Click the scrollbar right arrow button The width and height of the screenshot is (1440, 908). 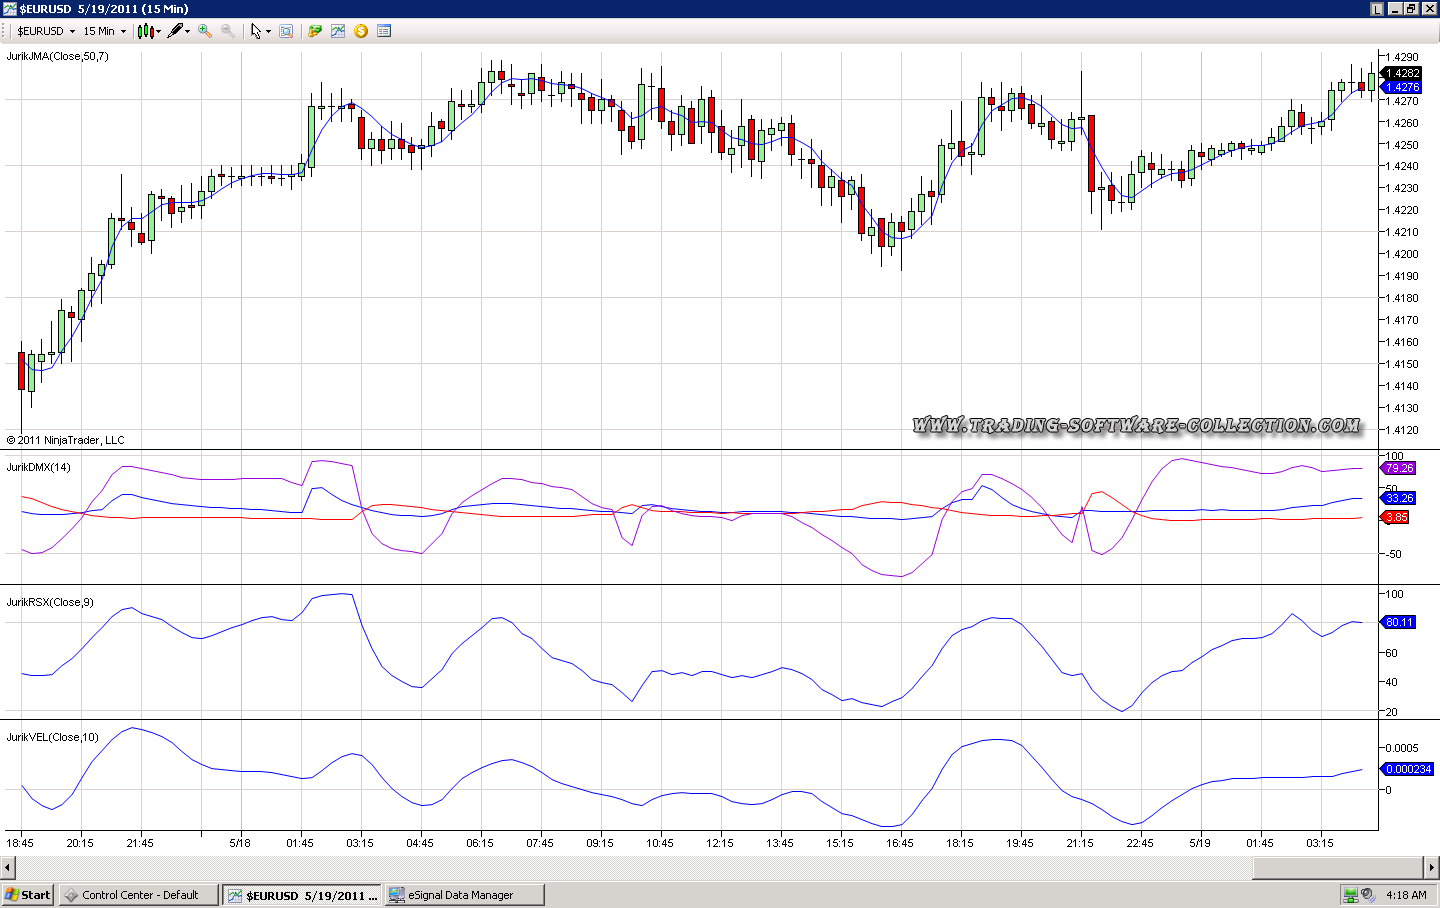[x=1432, y=867]
